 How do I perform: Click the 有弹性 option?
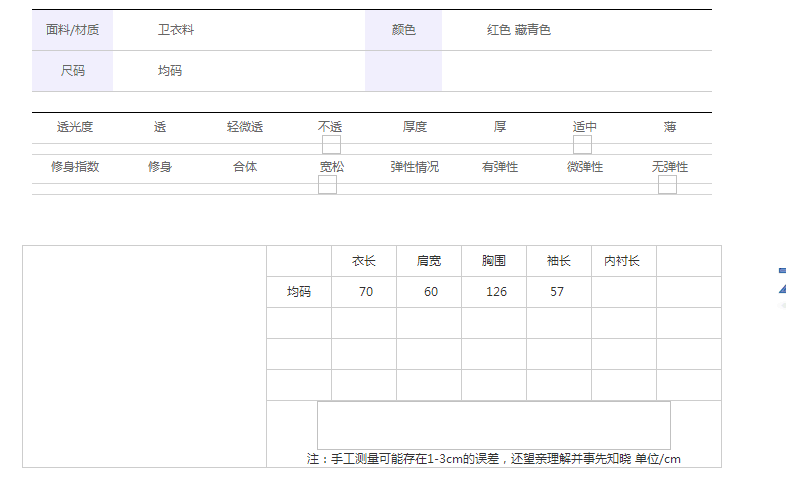(500, 167)
